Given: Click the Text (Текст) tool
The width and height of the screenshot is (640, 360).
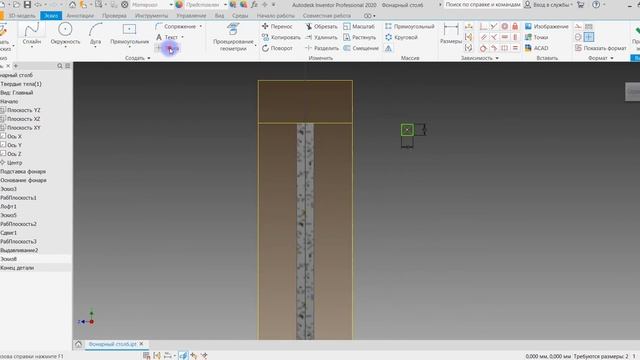Looking at the screenshot, I should click(x=167, y=37).
